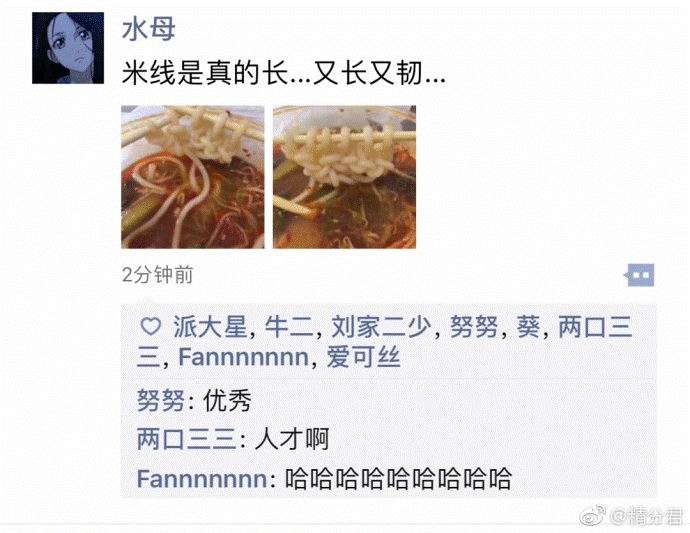This screenshot has height=533, width=690.
Task: Tap the 2分钟前 timestamp
Action: [x=158, y=275]
